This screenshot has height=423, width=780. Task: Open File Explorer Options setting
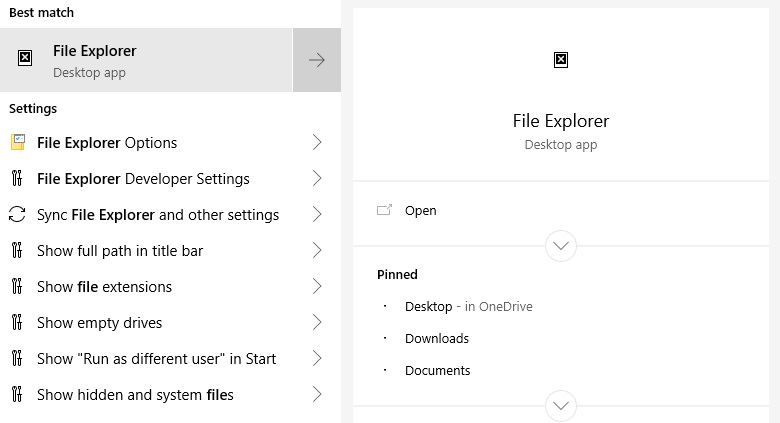coord(170,142)
